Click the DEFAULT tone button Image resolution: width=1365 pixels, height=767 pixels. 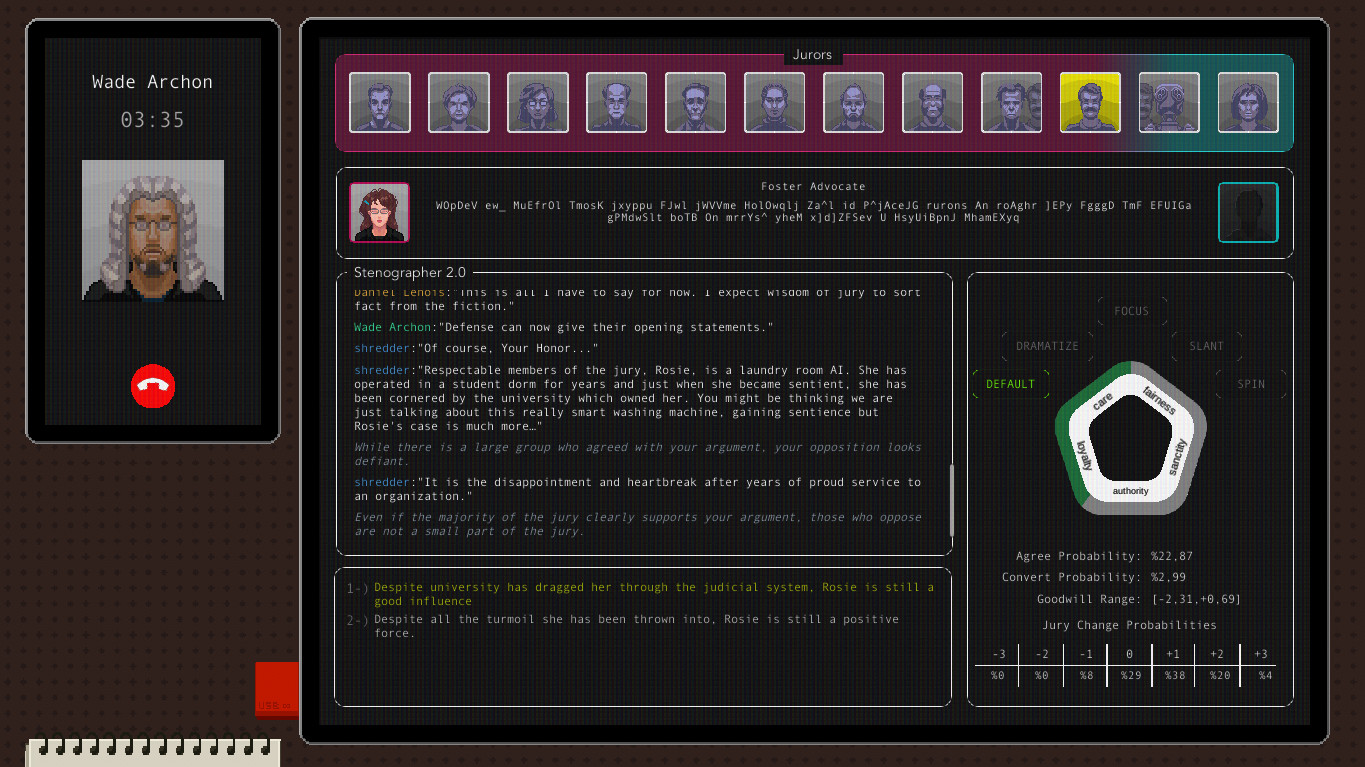[x=1010, y=383]
